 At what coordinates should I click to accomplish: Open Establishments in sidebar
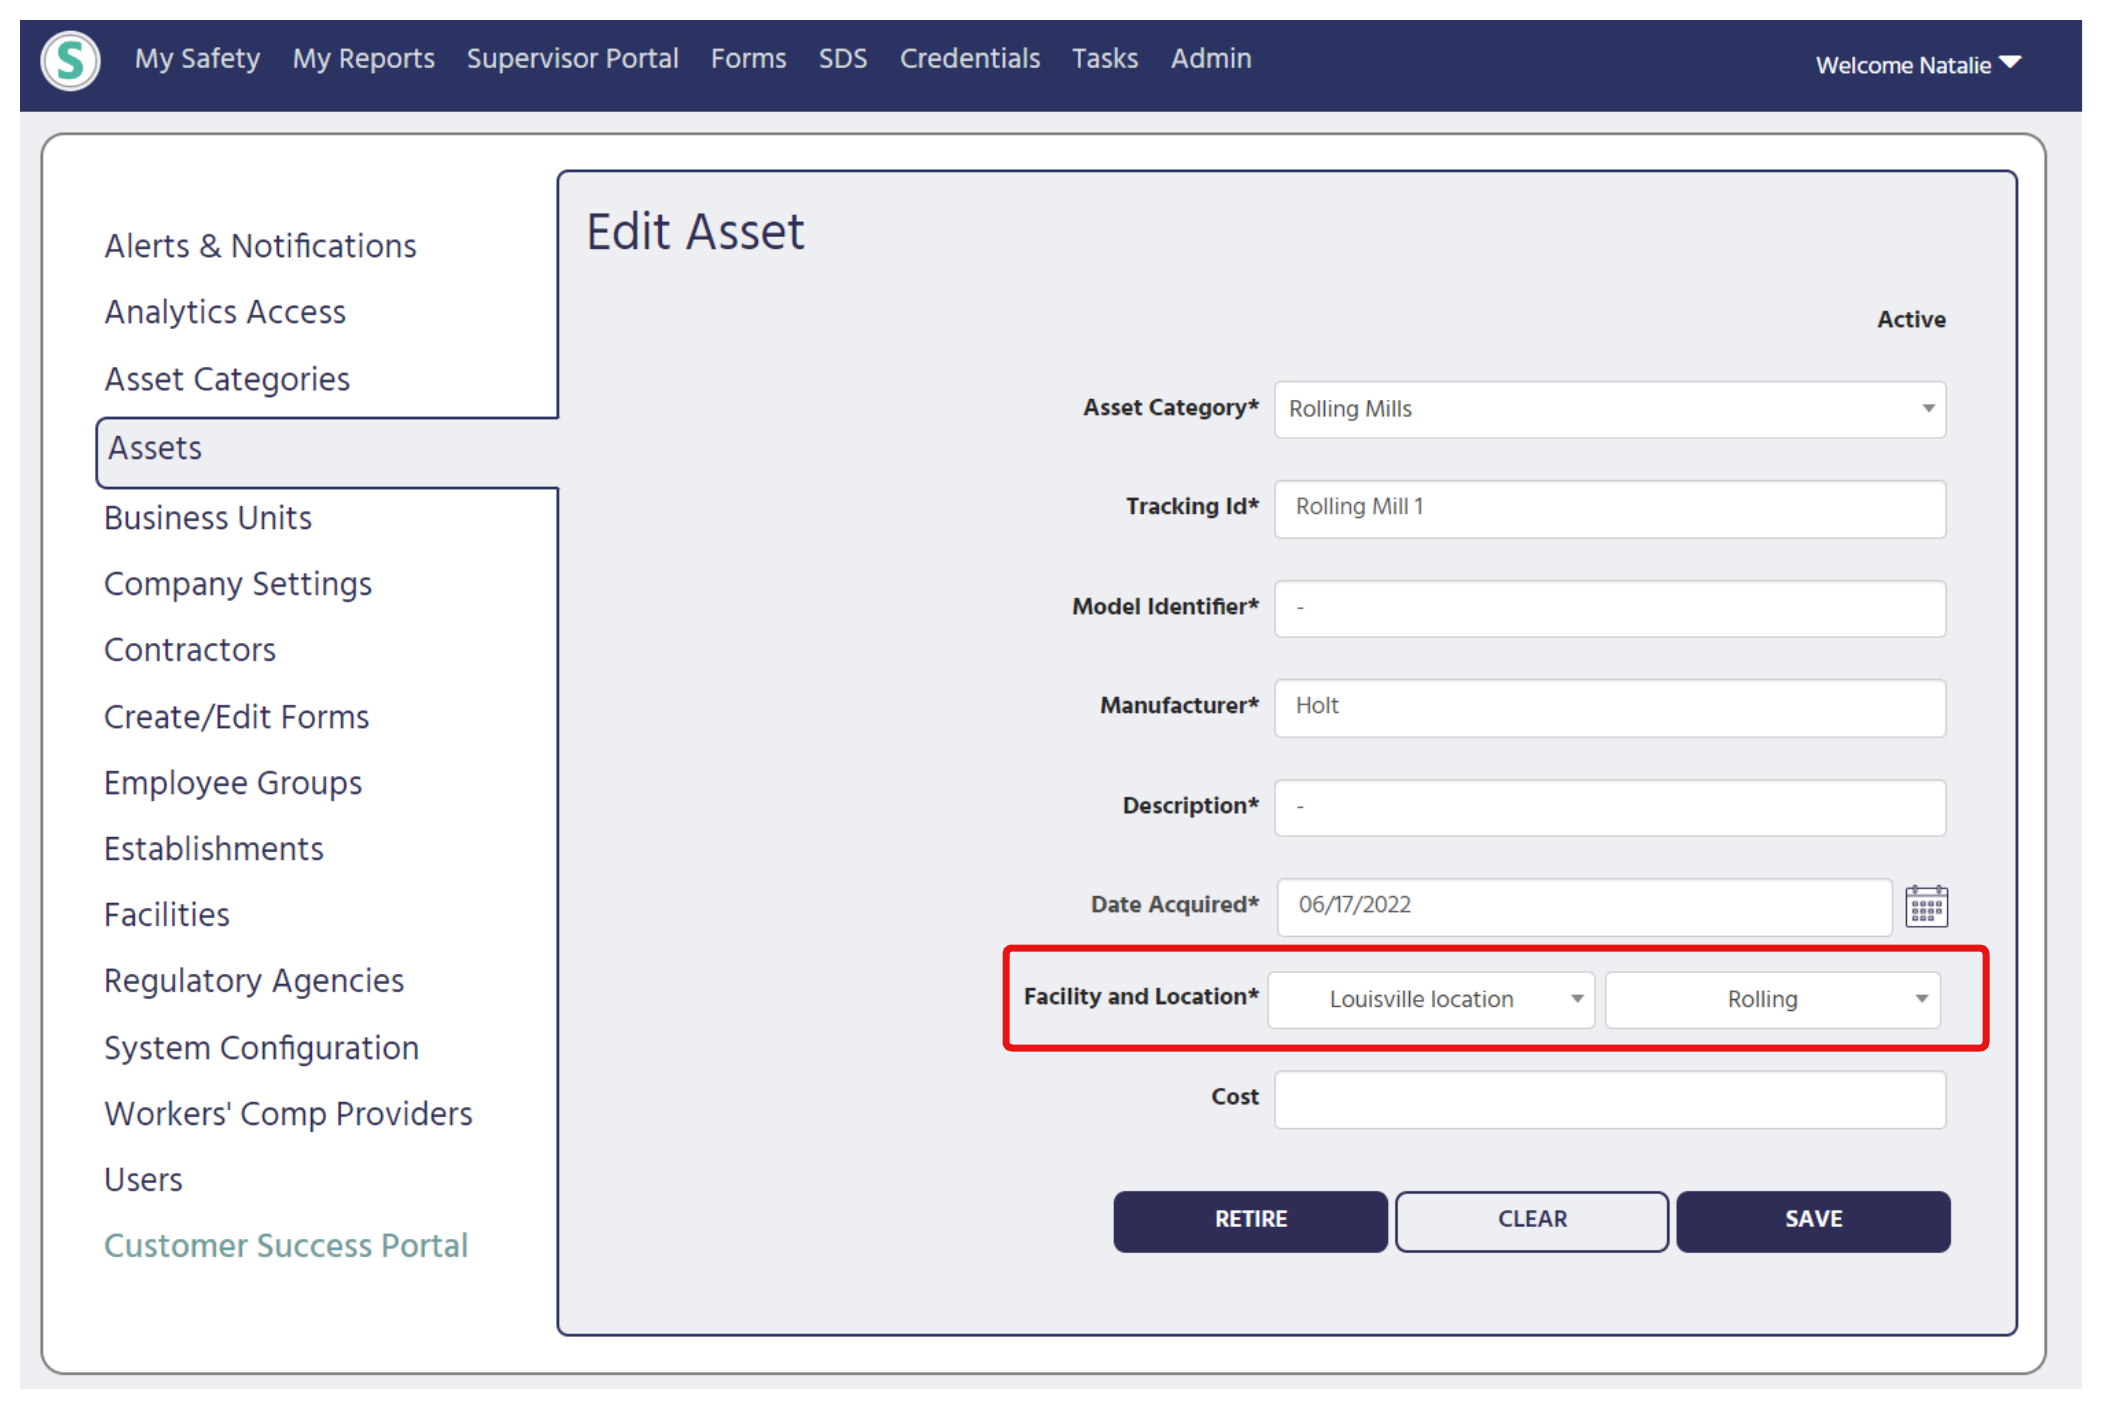214,849
